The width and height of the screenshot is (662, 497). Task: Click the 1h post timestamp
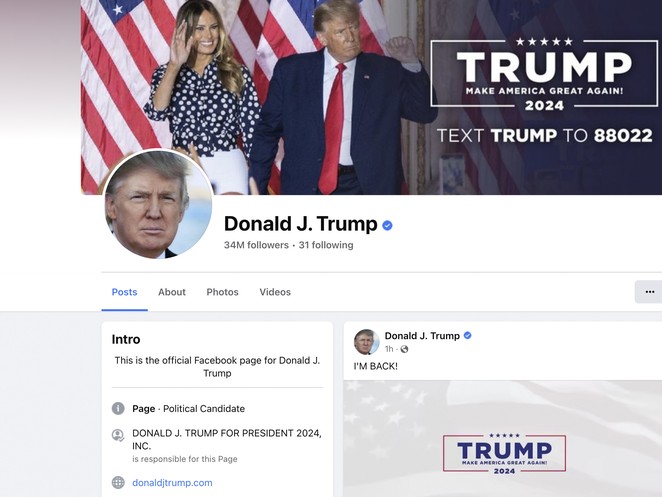tap(389, 349)
